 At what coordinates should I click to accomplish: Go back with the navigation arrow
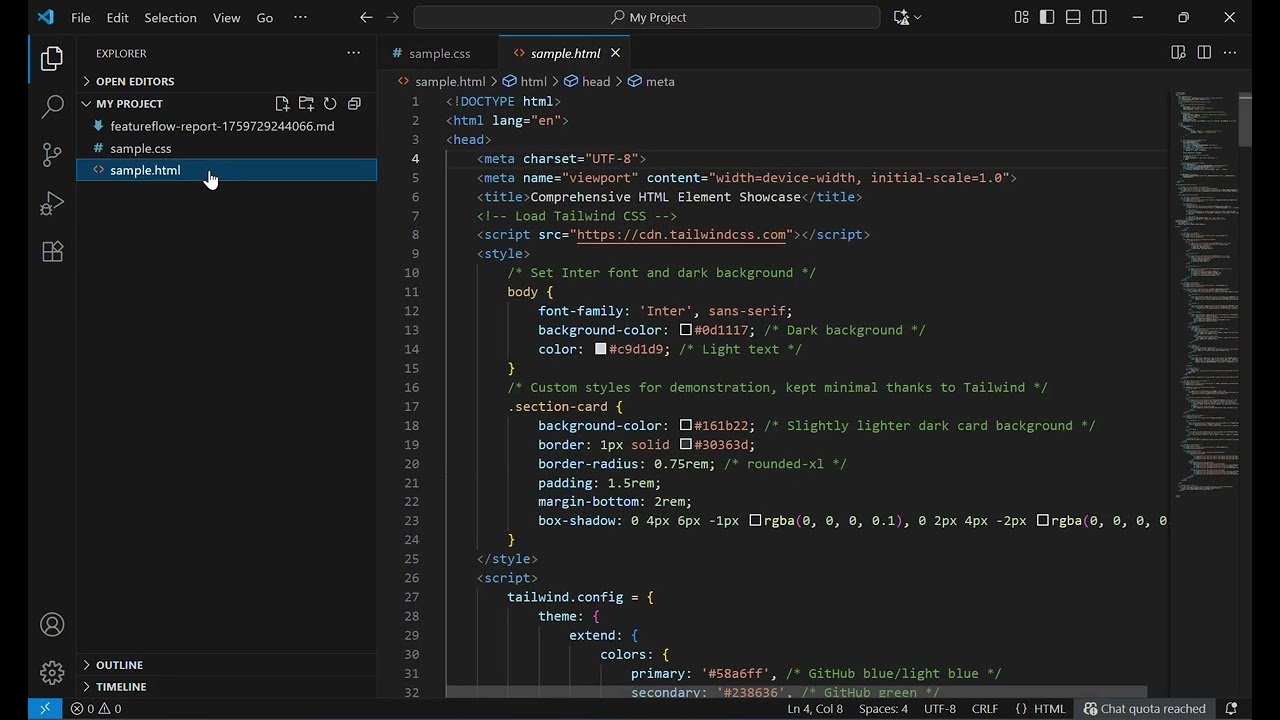point(366,17)
